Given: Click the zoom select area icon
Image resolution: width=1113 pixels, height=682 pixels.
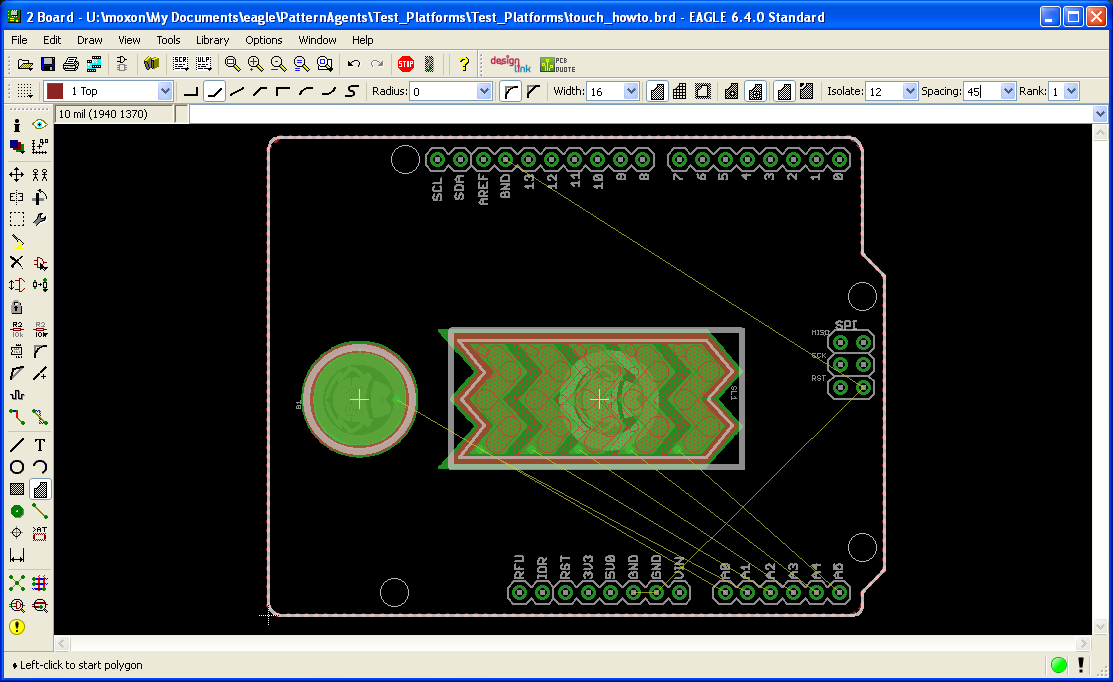Looking at the screenshot, I should point(324,65).
